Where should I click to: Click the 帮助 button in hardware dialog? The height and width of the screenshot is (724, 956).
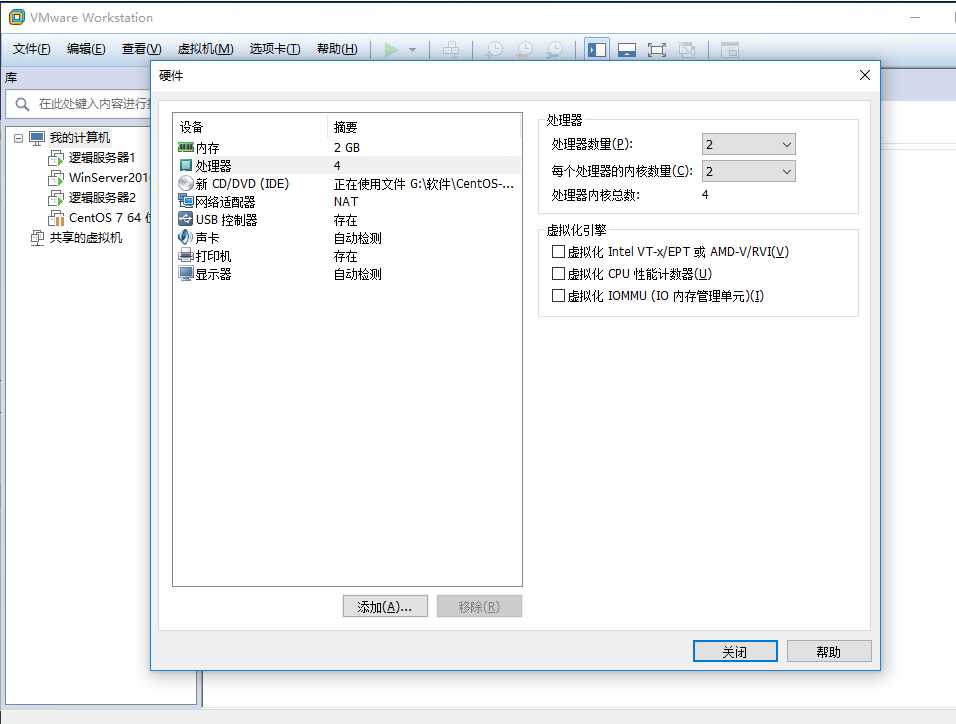click(x=829, y=651)
